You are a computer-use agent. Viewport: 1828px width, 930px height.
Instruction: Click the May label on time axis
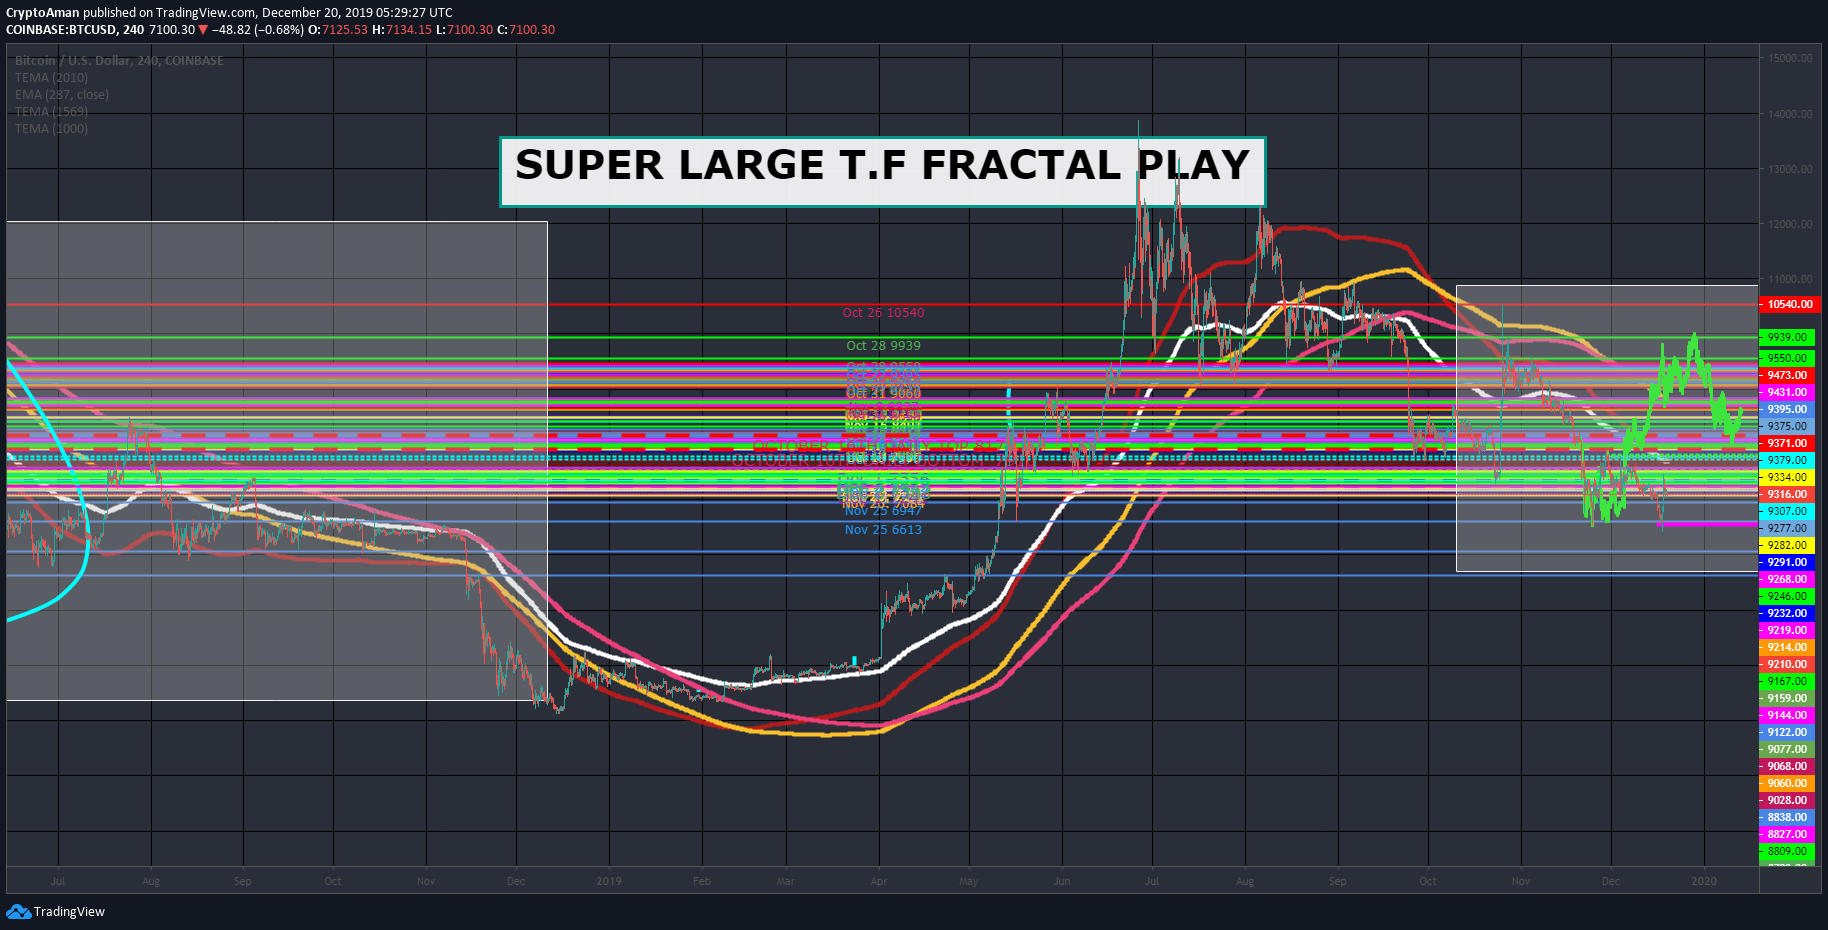coord(969,881)
